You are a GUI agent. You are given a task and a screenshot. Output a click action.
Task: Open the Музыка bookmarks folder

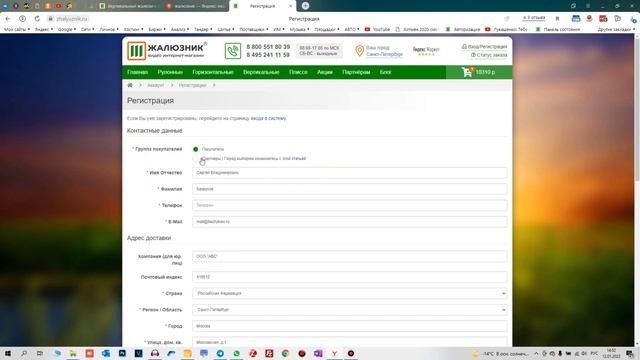[300, 29]
